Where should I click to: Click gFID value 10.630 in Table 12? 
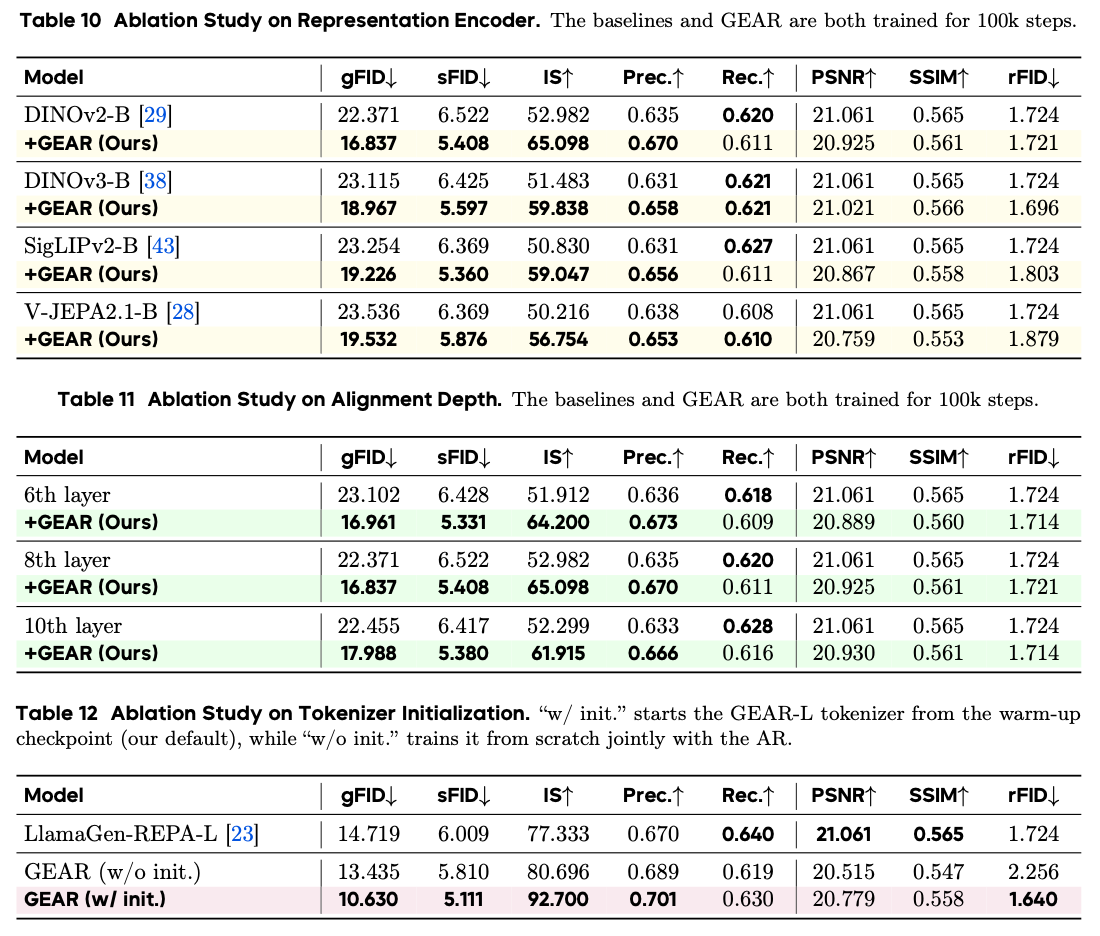point(368,899)
